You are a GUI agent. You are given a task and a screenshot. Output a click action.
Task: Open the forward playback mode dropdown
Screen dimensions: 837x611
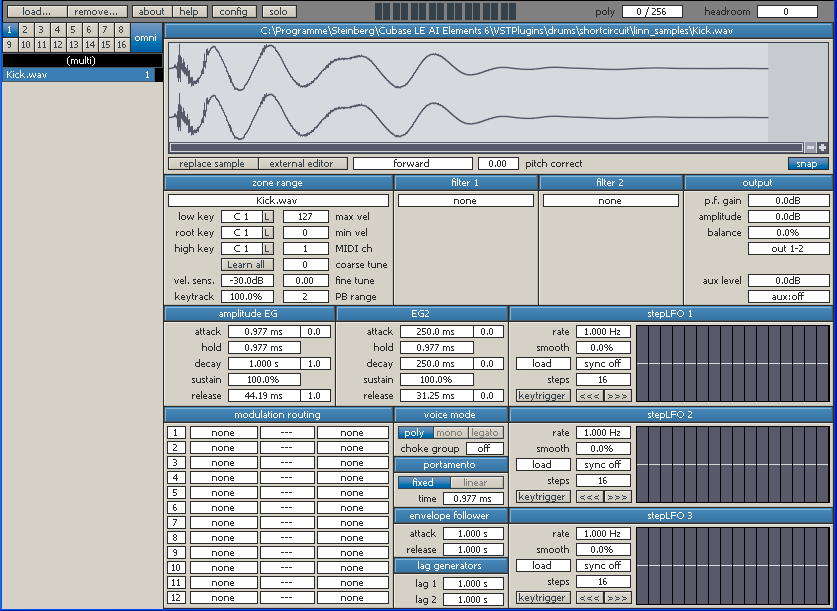(x=412, y=164)
